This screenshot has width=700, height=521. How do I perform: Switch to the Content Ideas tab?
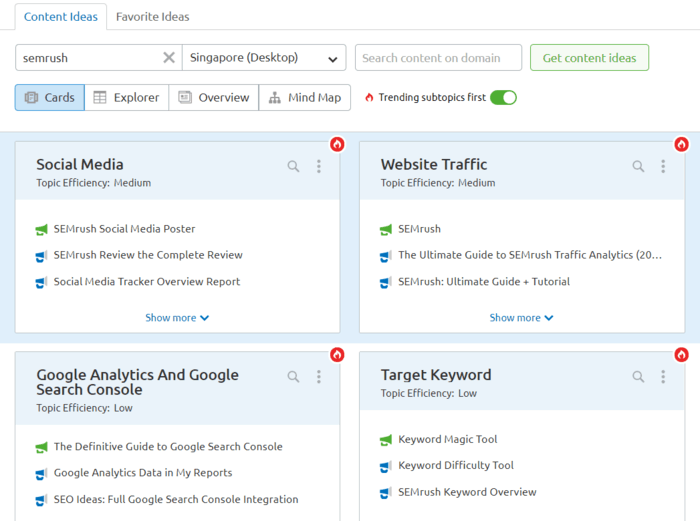[61, 17]
